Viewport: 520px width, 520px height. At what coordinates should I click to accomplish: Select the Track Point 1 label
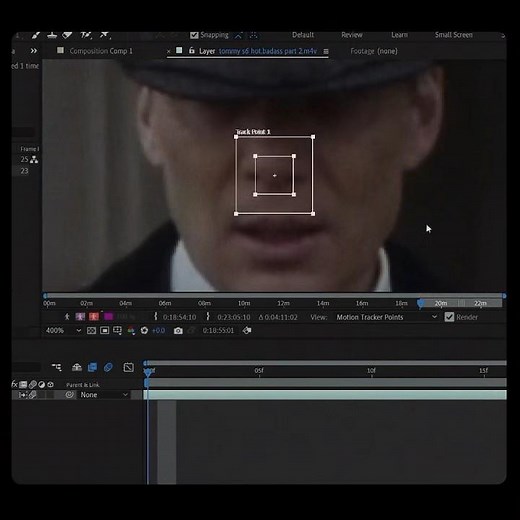[x=253, y=132]
